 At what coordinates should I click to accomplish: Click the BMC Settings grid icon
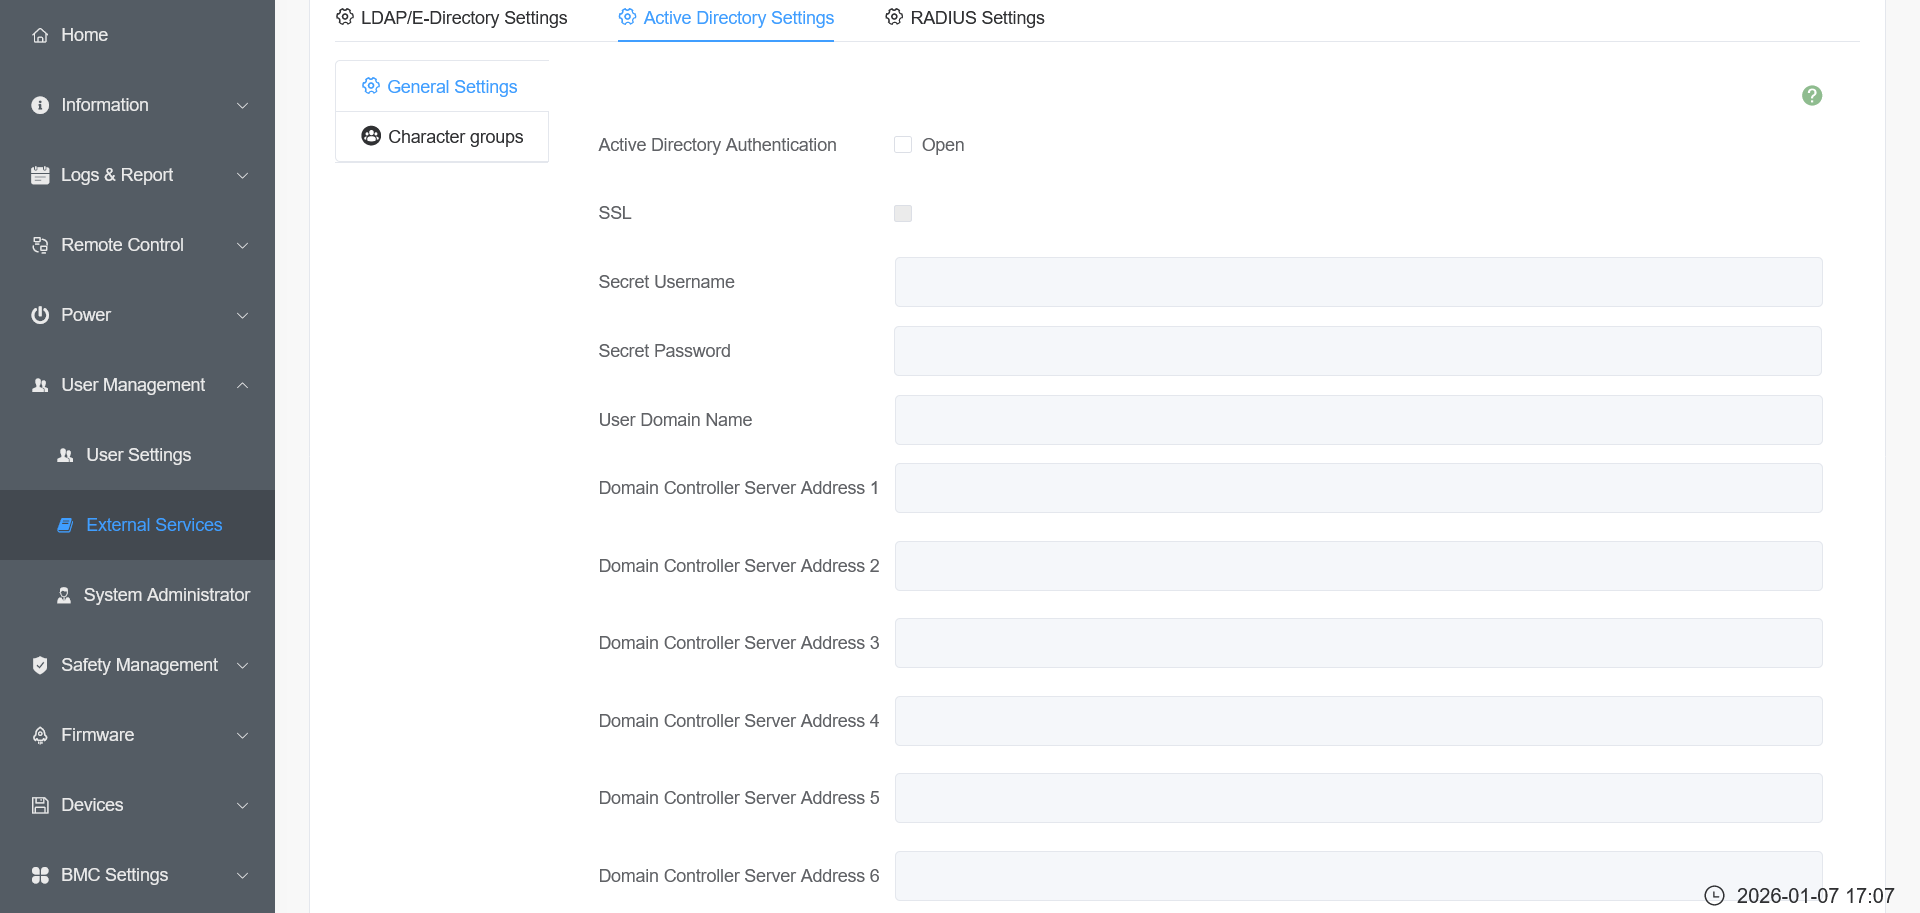click(40, 875)
